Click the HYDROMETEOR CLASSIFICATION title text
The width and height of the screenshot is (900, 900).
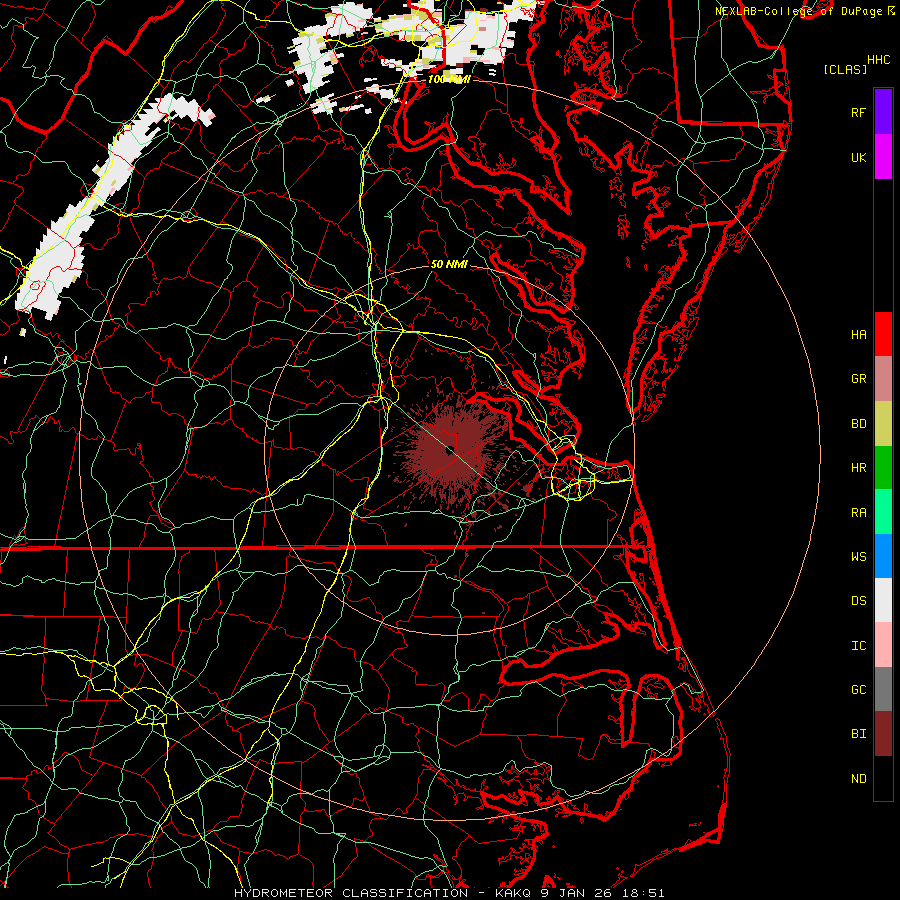pyautogui.click(x=351, y=893)
